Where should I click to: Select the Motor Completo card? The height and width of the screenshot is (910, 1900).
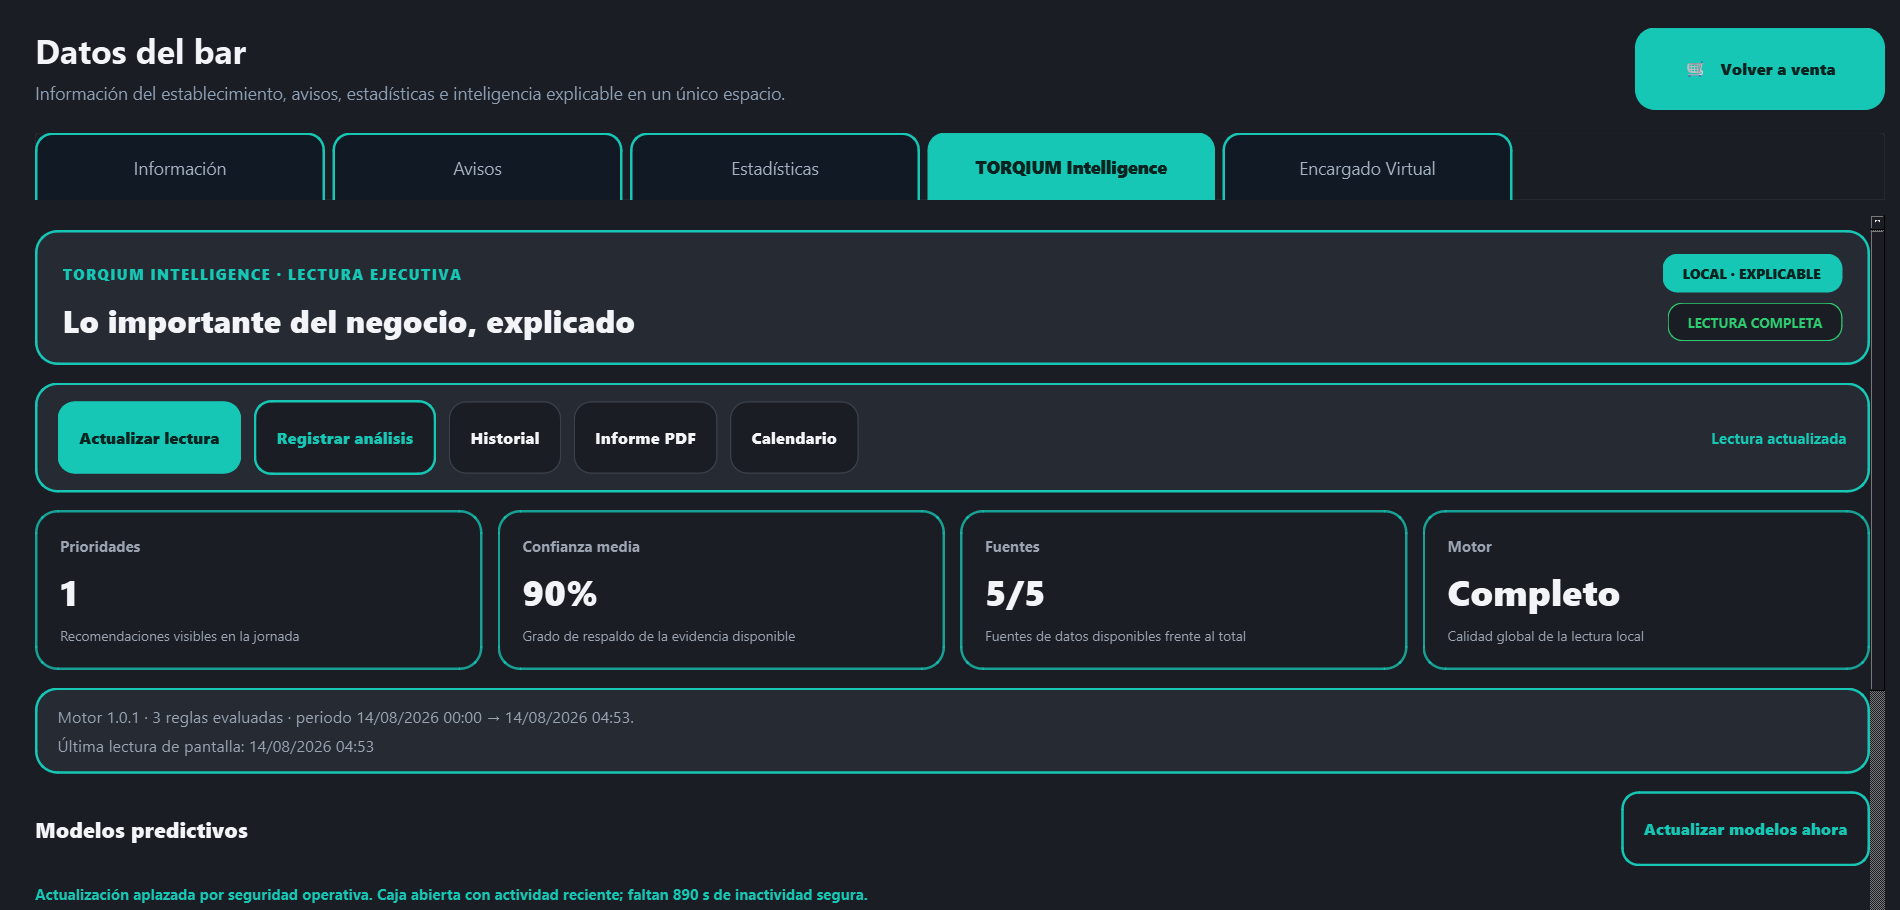click(x=1646, y=590)
